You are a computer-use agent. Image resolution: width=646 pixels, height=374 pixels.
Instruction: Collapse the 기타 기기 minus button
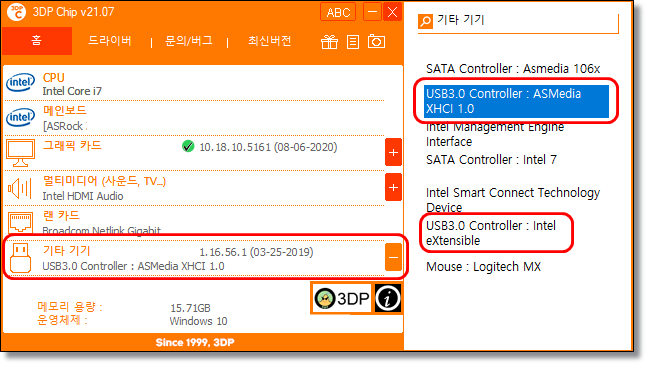[393, 257]
